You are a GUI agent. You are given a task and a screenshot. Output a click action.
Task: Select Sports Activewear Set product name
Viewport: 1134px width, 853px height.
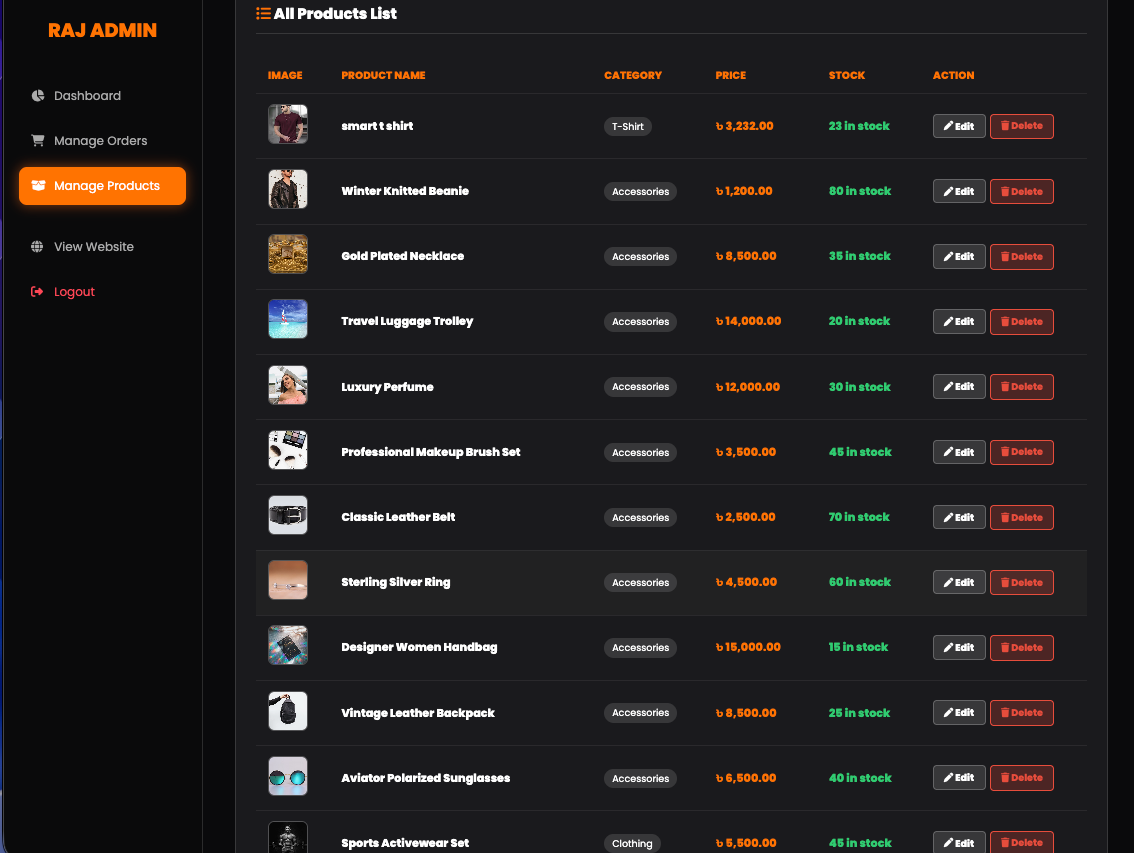pos(405,843)
